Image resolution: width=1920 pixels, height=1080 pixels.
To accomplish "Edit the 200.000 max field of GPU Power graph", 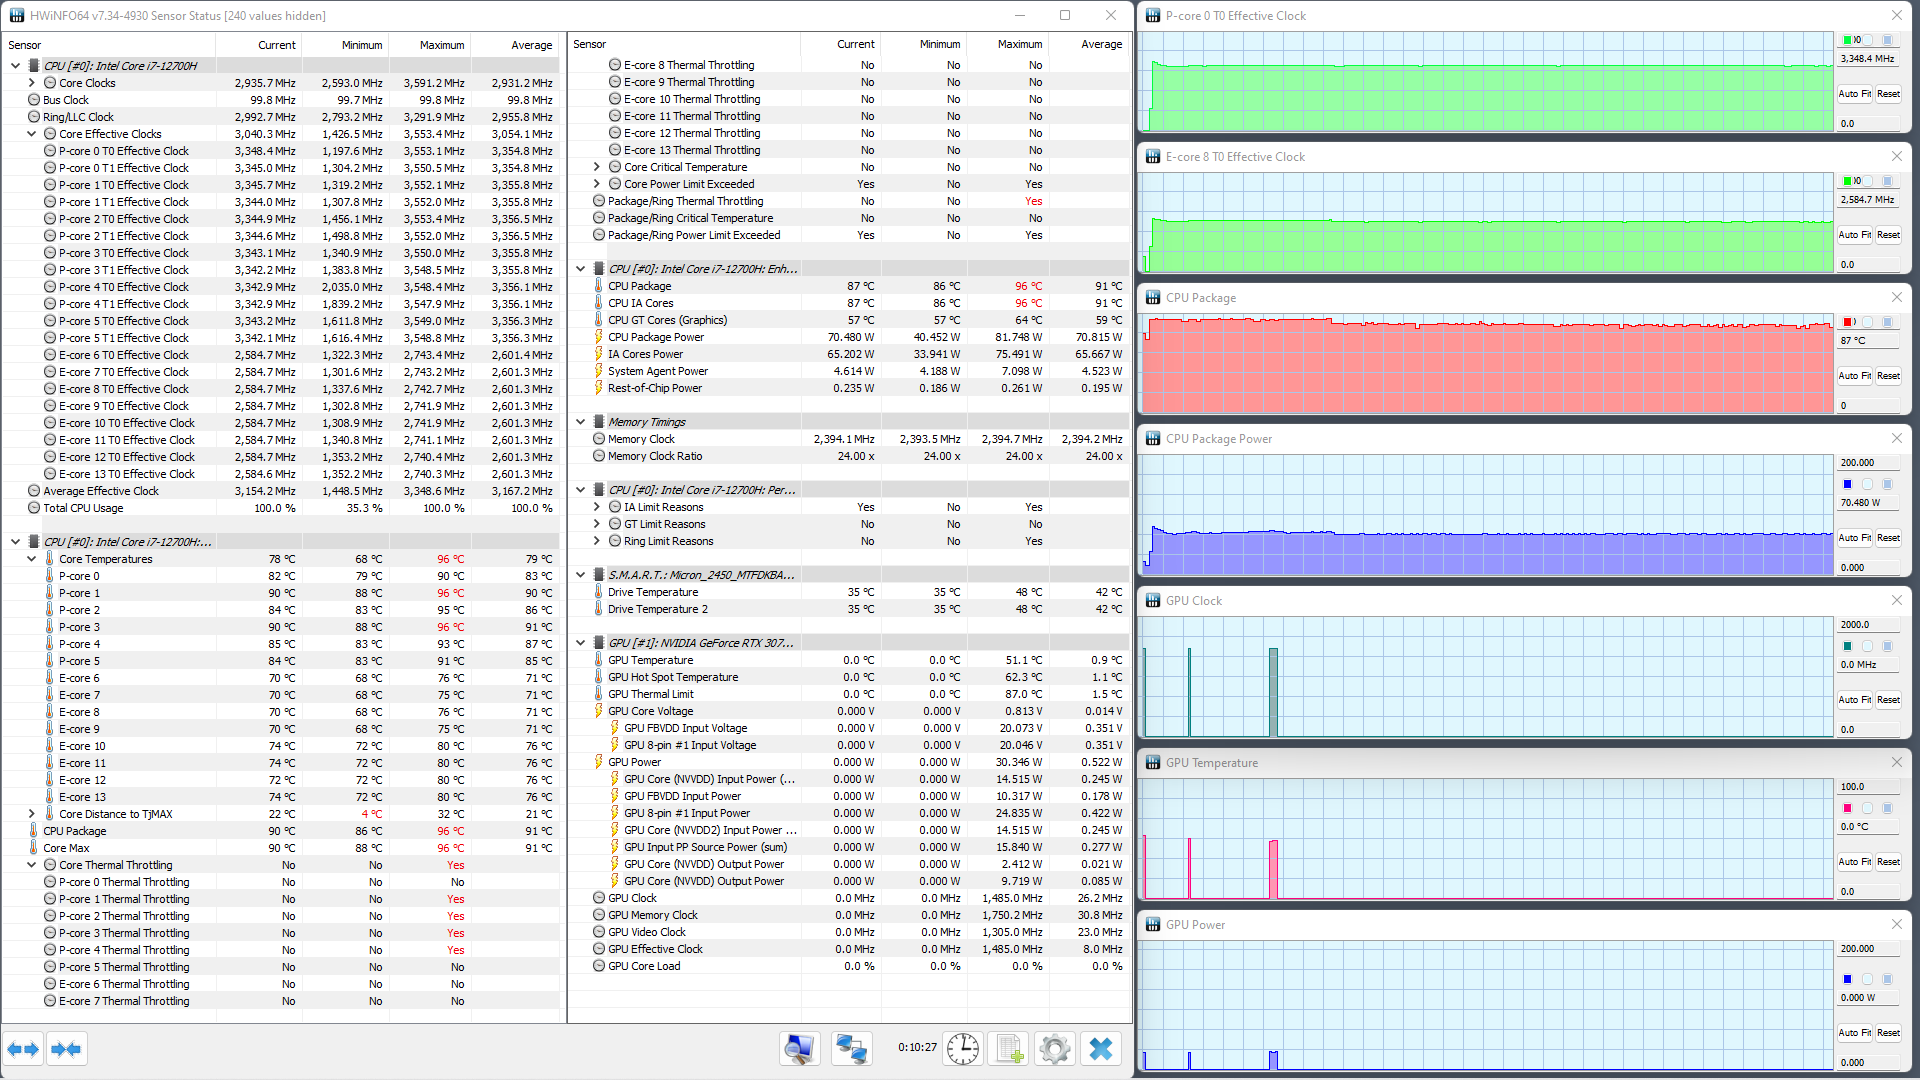I will [1866, 948].
